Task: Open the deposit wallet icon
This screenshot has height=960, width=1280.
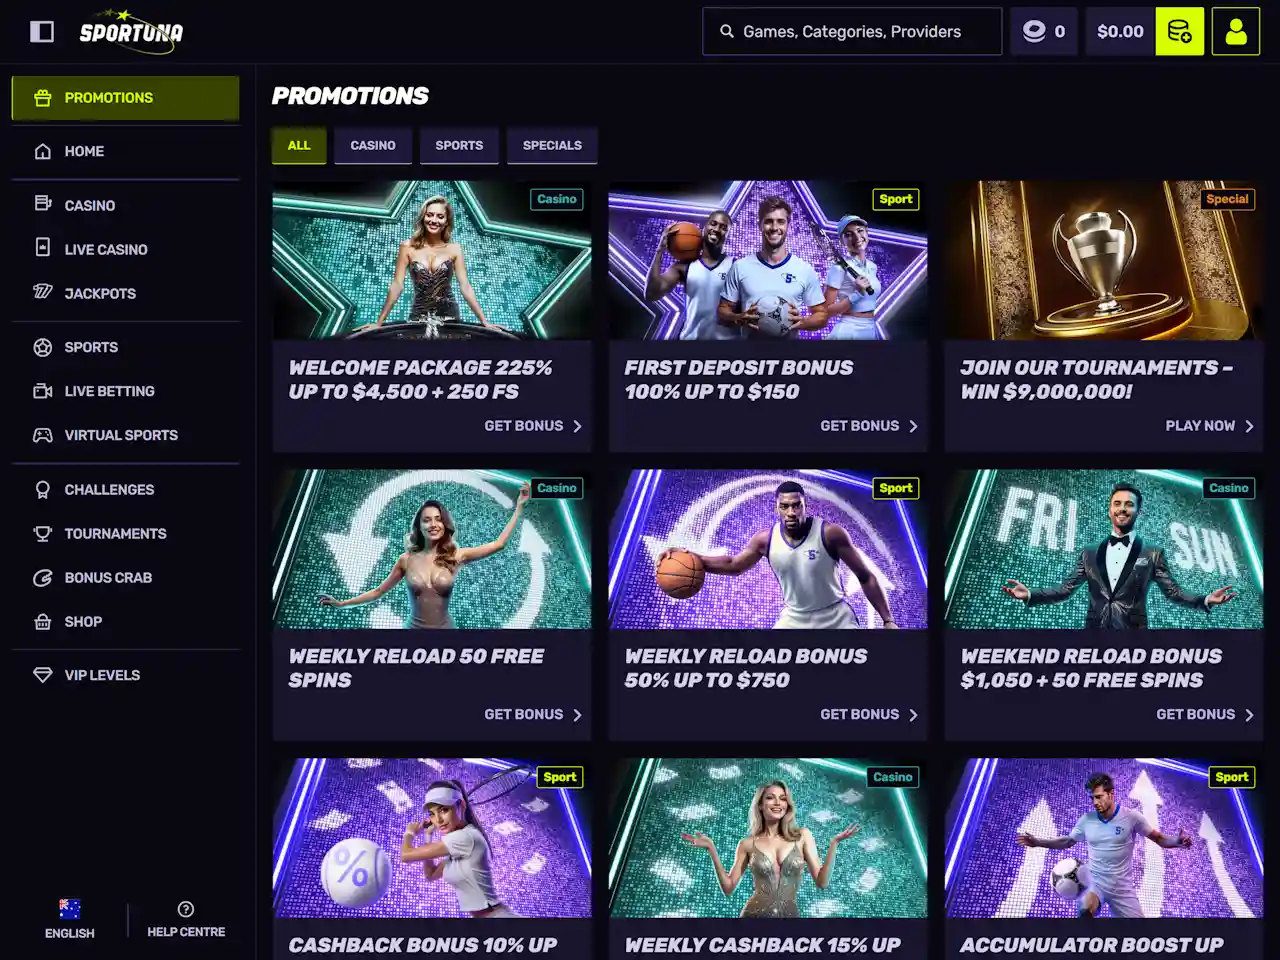Action: (1180, 32)
